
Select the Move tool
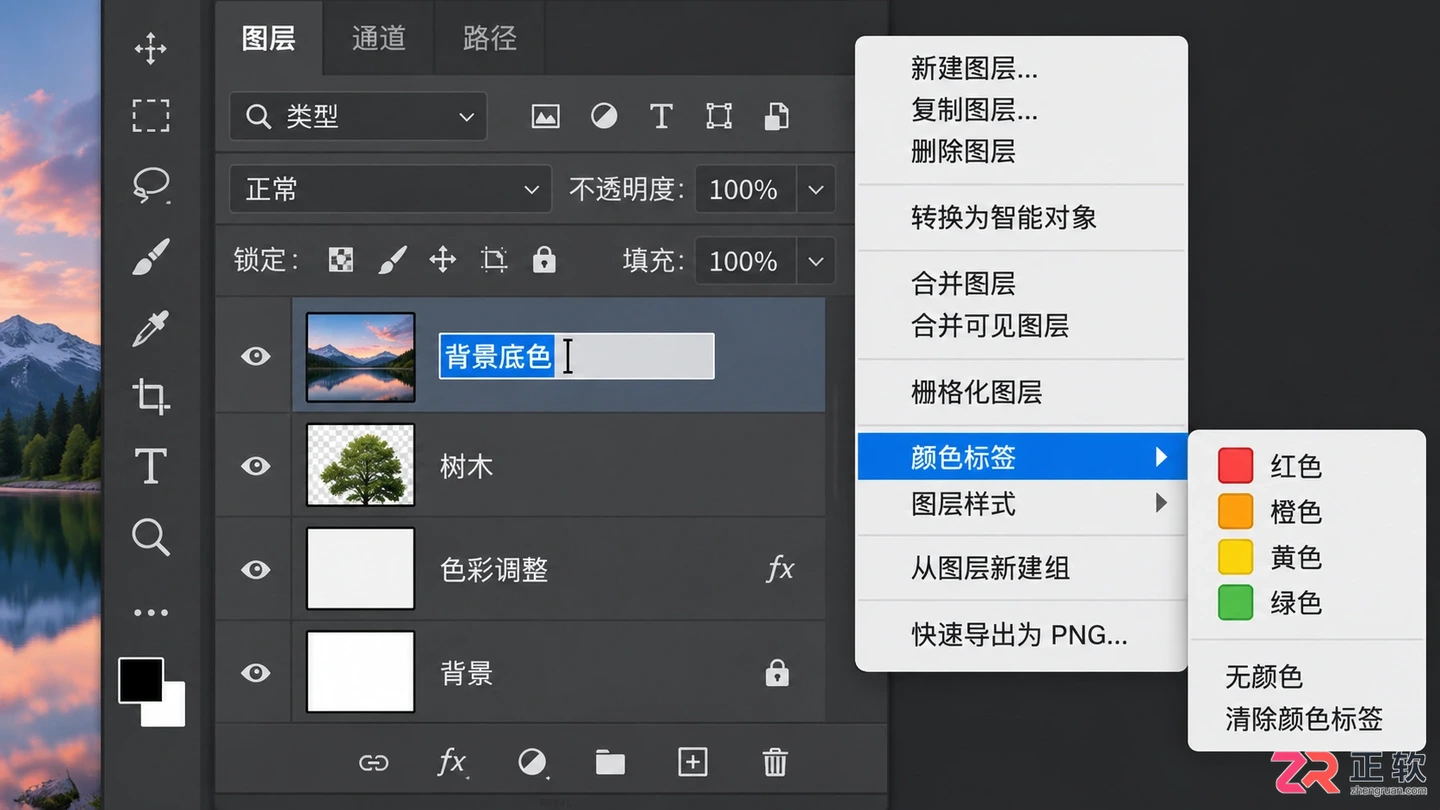[x=151, y=48]
